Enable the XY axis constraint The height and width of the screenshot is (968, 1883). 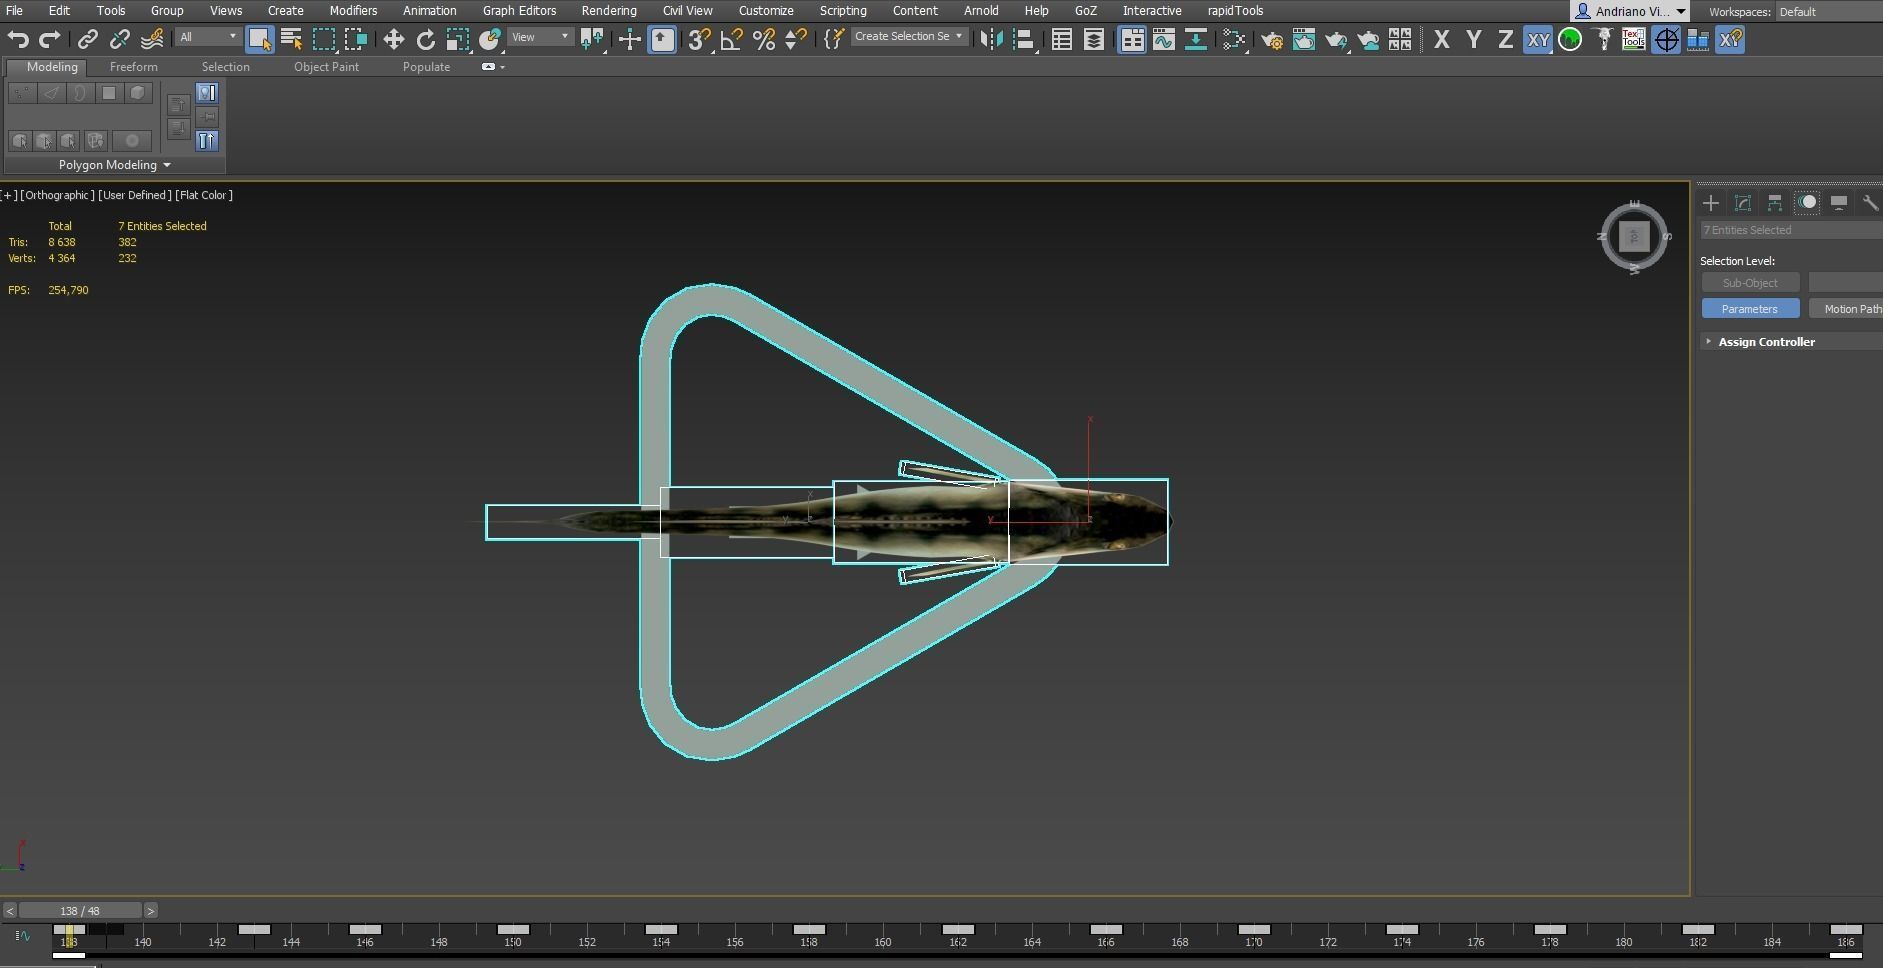(1537, 40)
